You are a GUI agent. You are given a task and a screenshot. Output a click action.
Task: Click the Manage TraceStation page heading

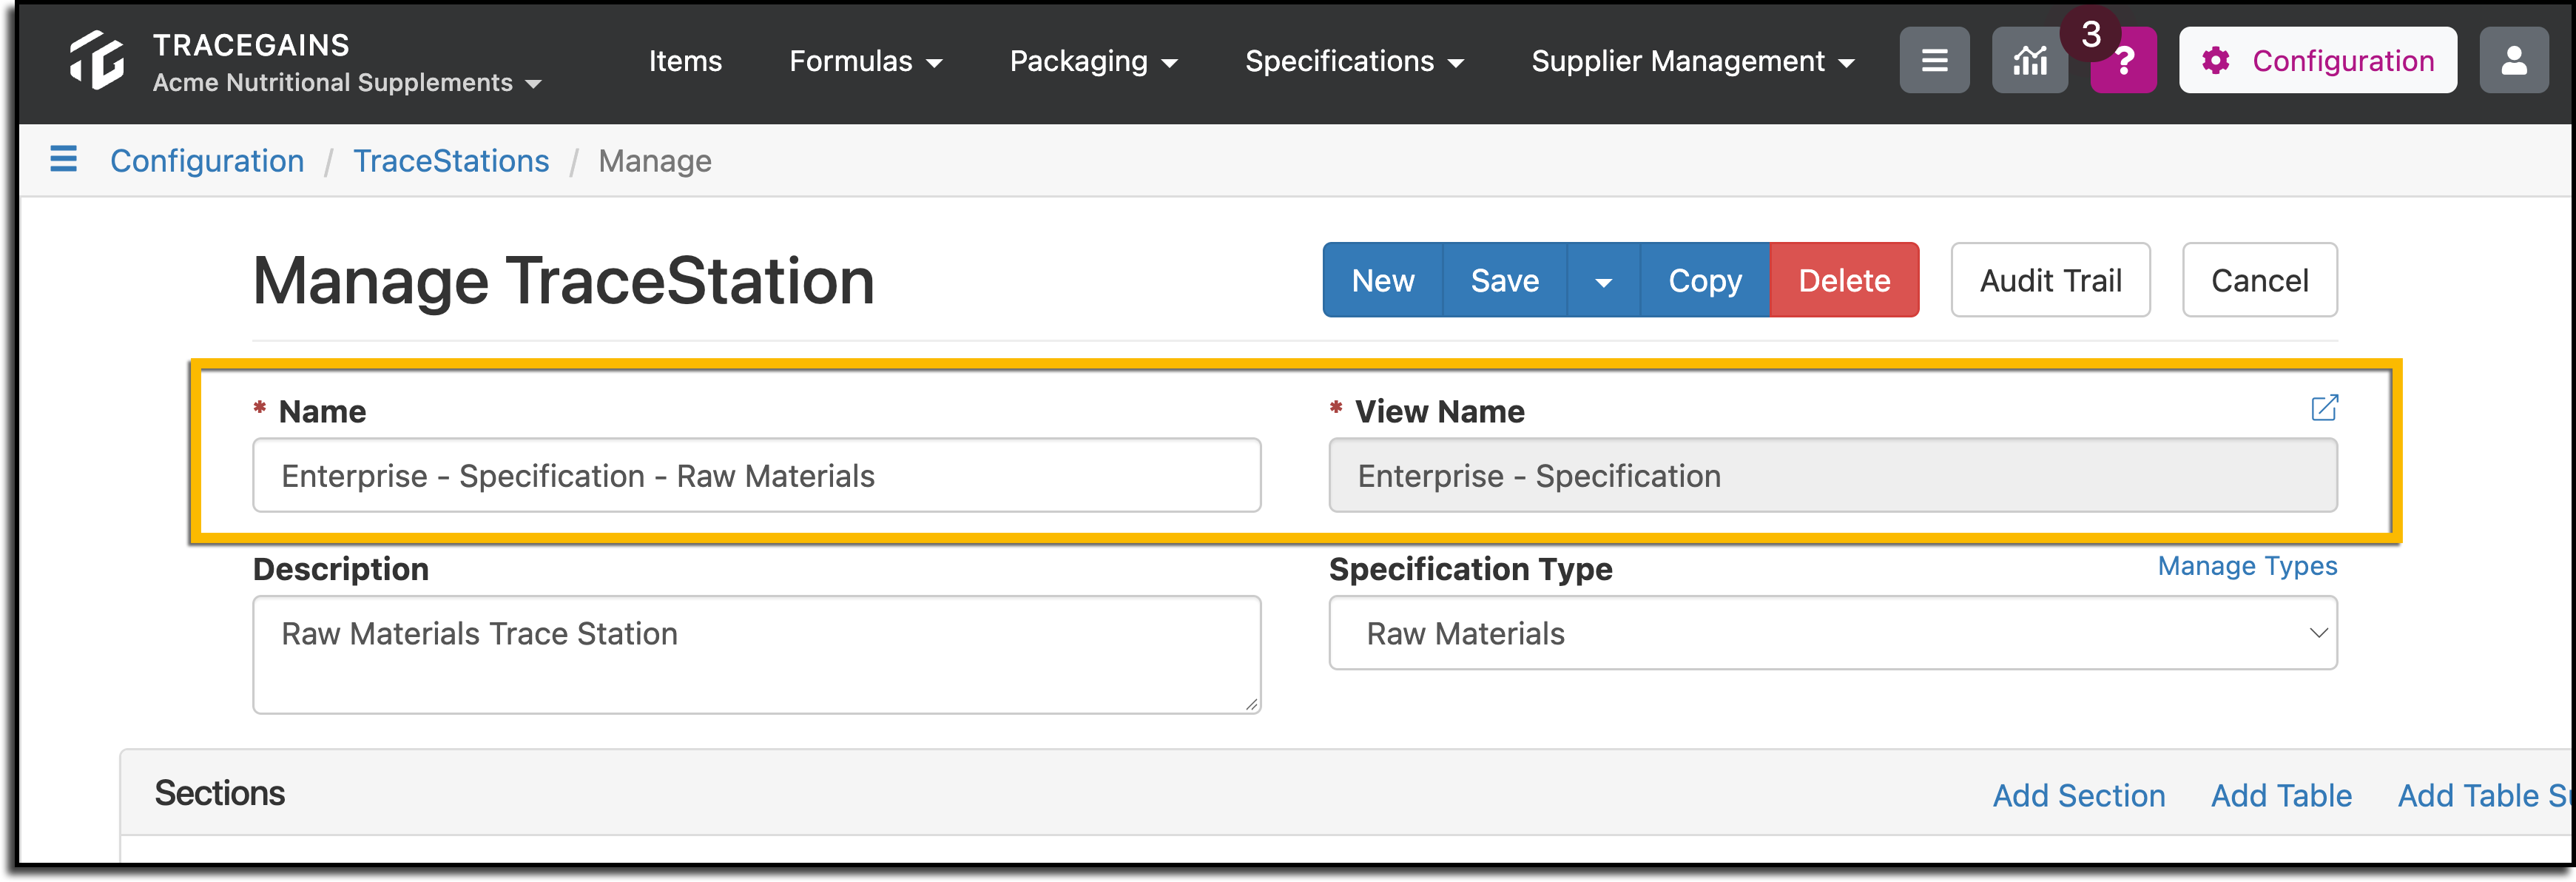pos(563,281)
